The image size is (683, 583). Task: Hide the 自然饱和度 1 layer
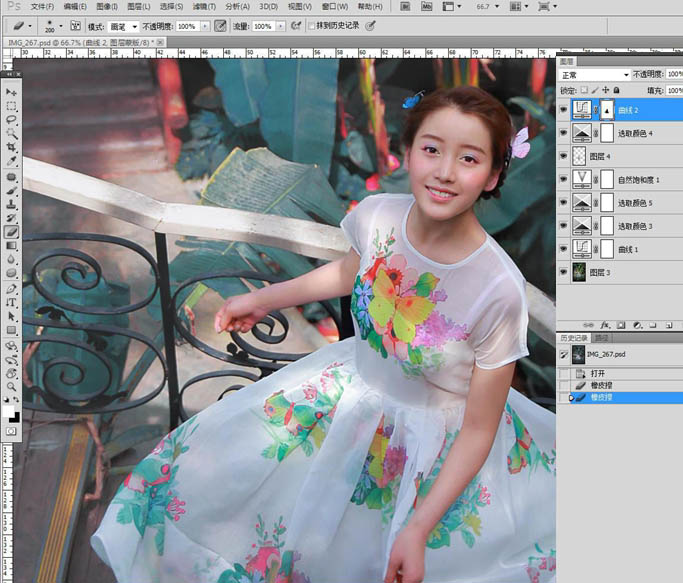tap(563, 179)
